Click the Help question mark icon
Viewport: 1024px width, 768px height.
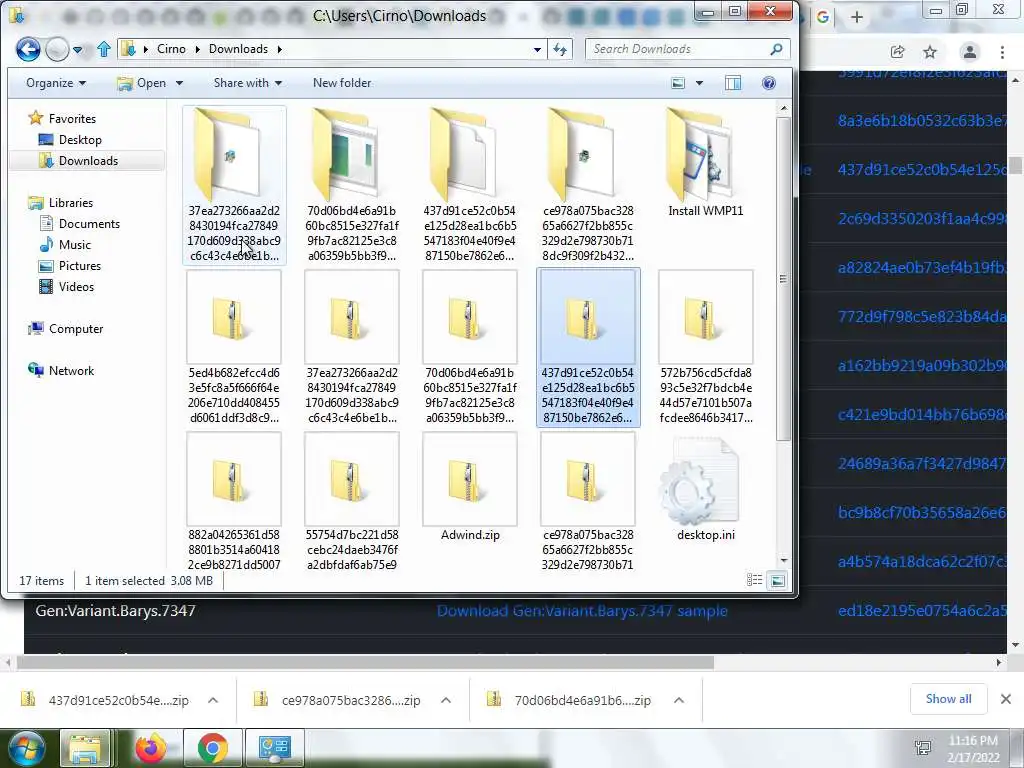(x=769, y=83)
